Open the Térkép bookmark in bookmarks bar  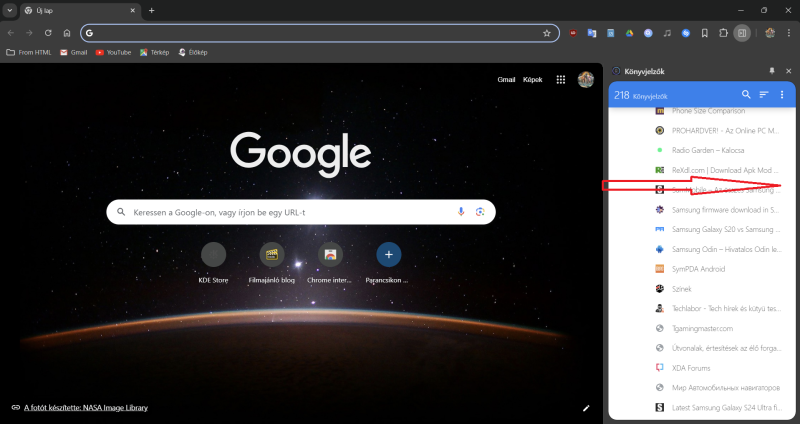(x=155, y=52)
